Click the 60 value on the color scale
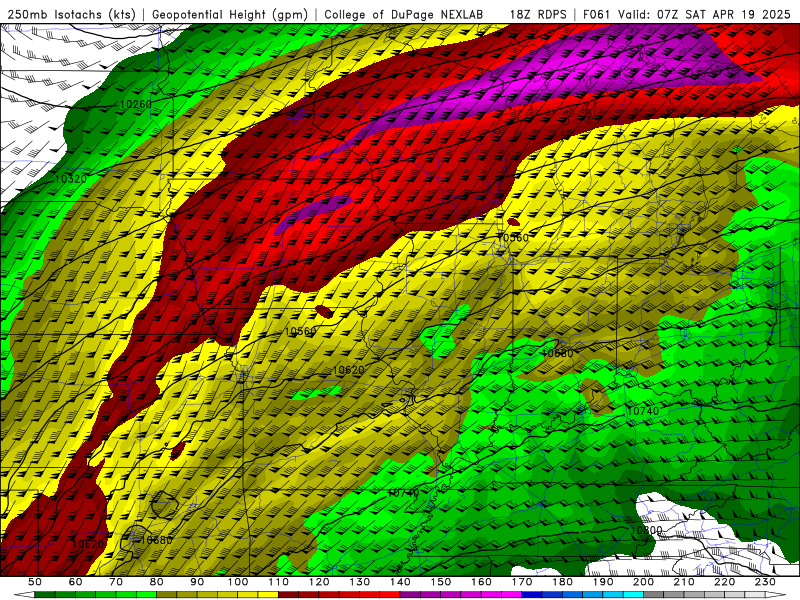 (76, 582)
